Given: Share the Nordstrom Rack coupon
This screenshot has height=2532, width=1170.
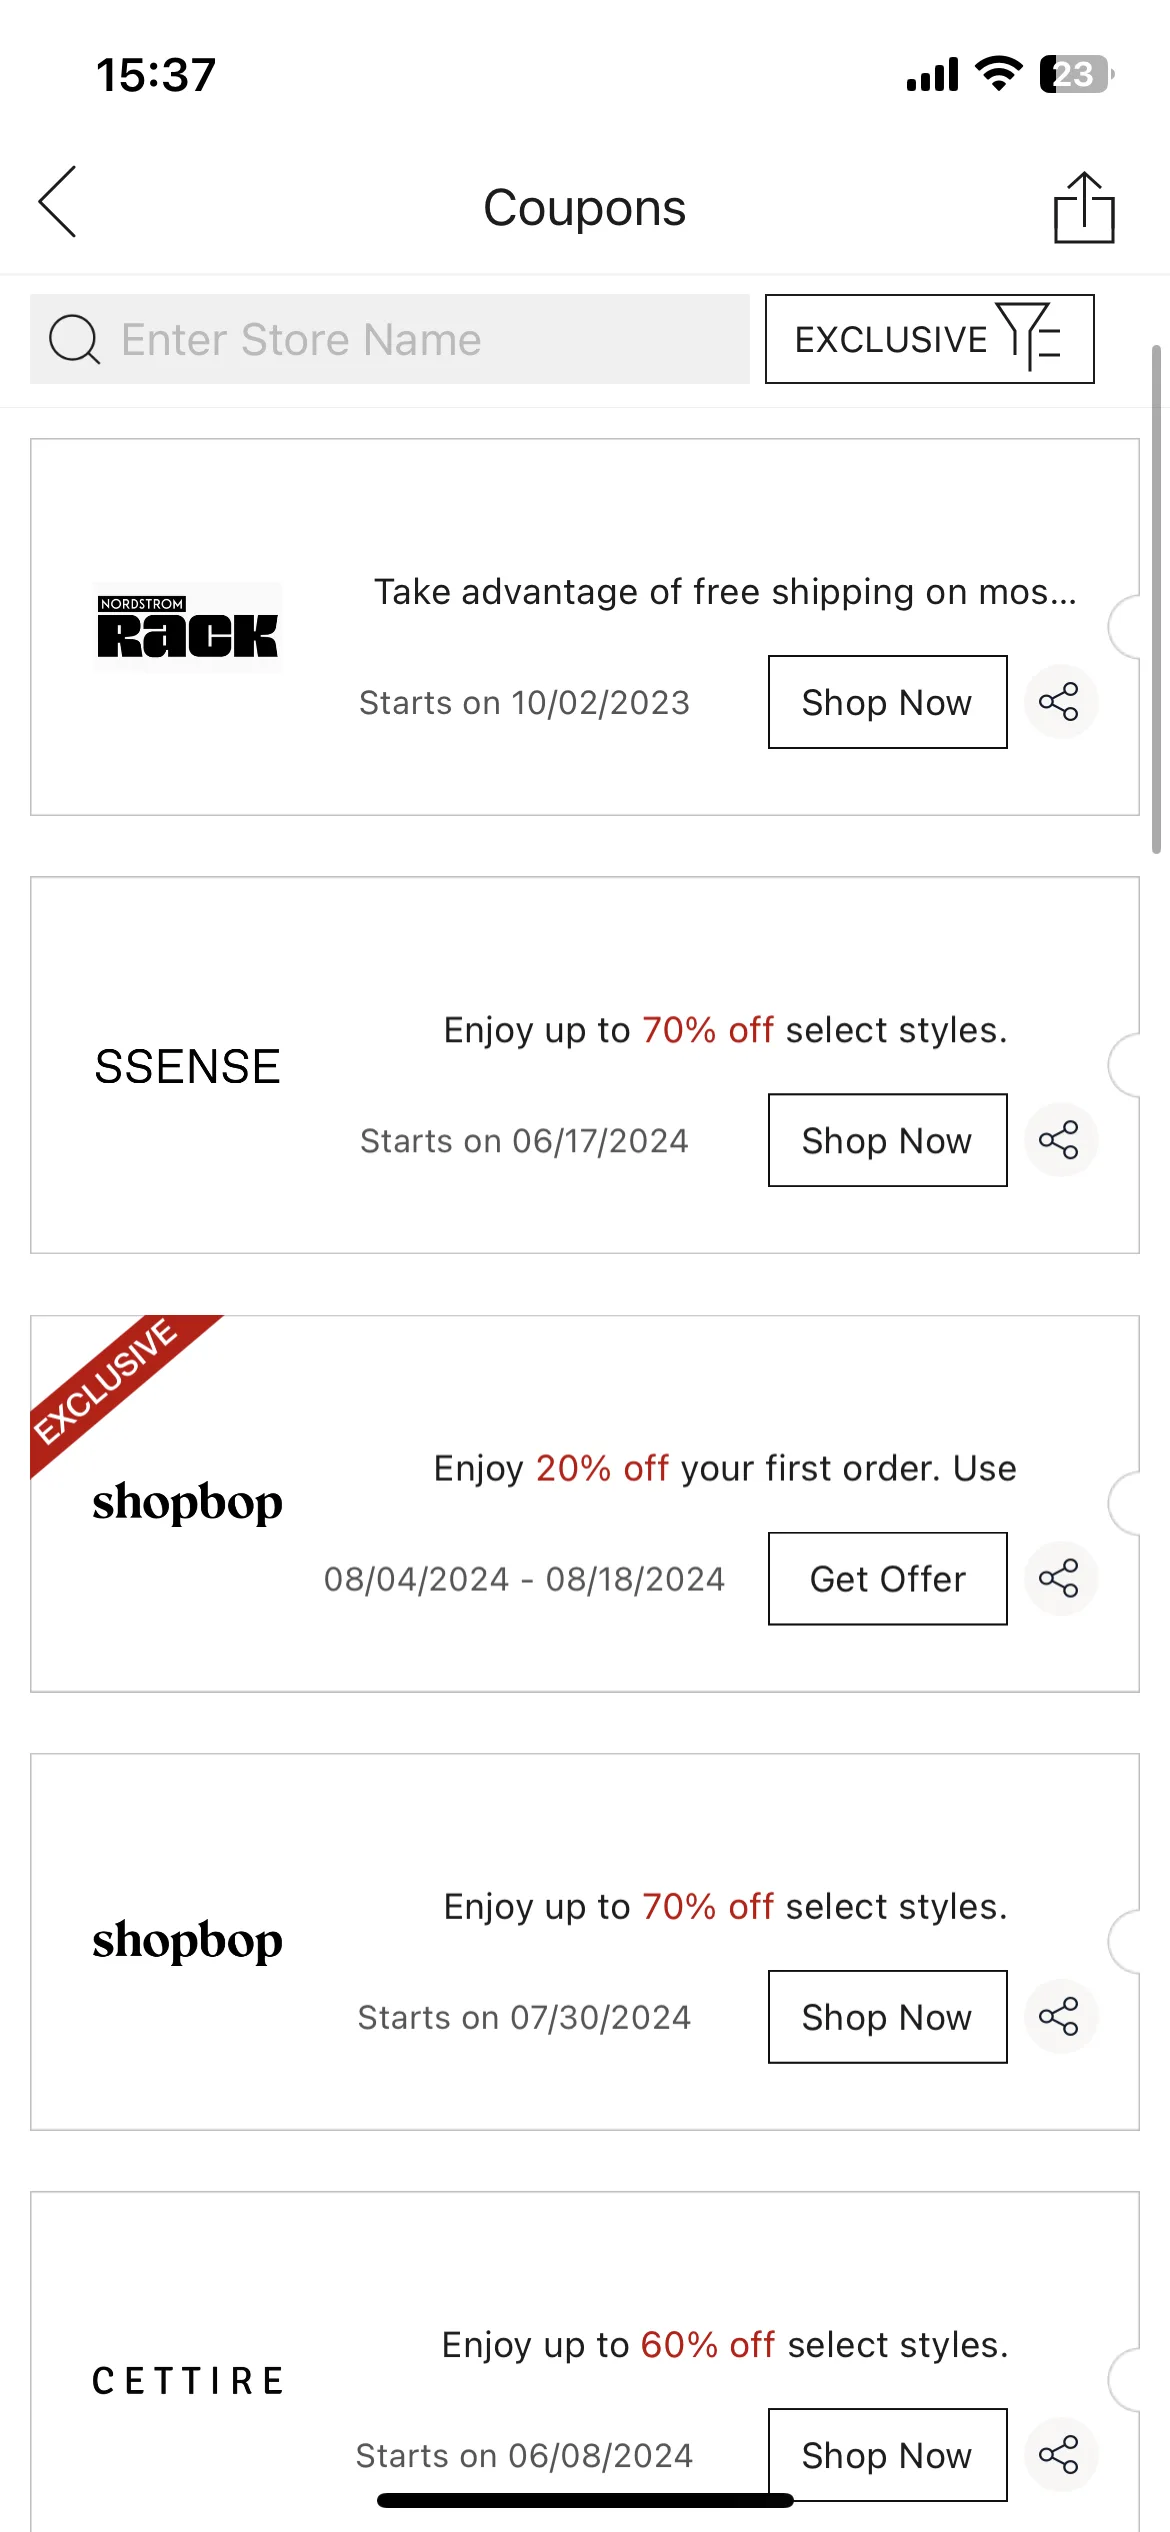Looking at the screenshot, I should [1060, 701].
